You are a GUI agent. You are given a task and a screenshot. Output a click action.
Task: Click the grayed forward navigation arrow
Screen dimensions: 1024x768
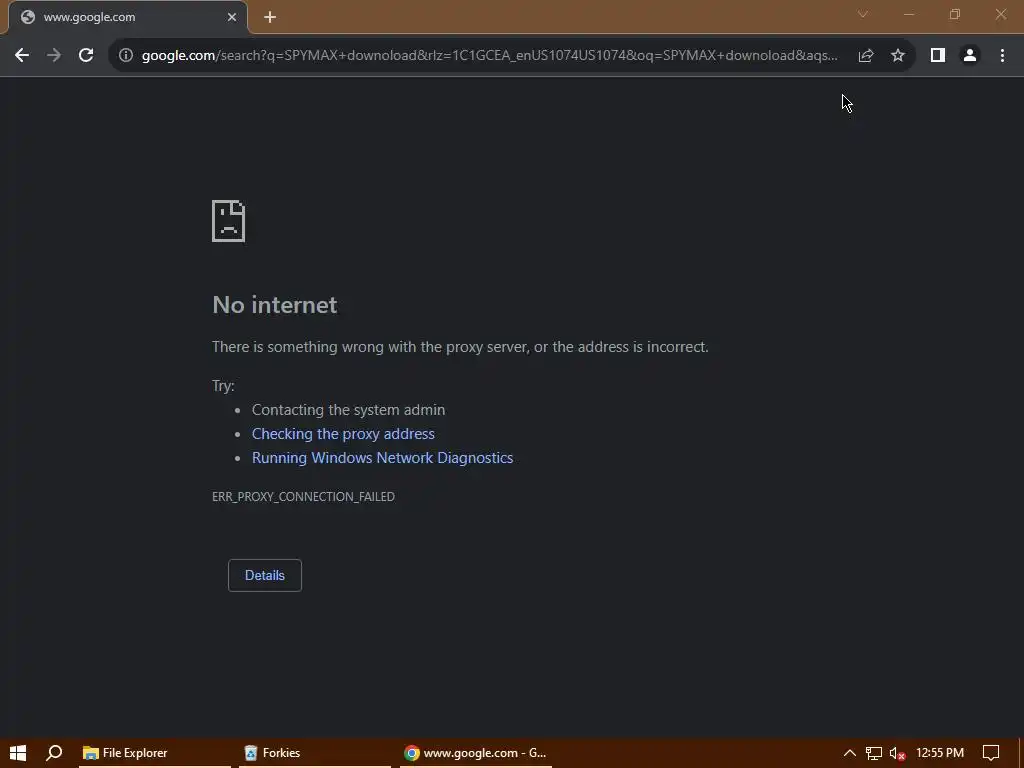[54, 56]
